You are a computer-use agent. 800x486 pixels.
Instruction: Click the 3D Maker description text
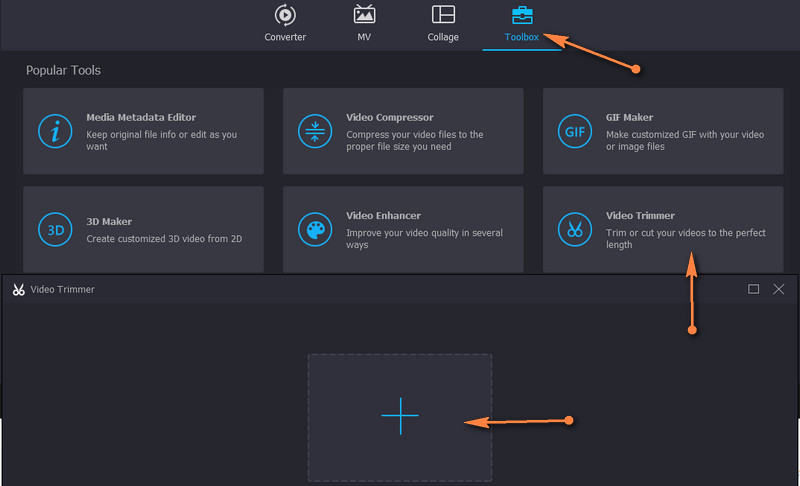pos(164,239)
